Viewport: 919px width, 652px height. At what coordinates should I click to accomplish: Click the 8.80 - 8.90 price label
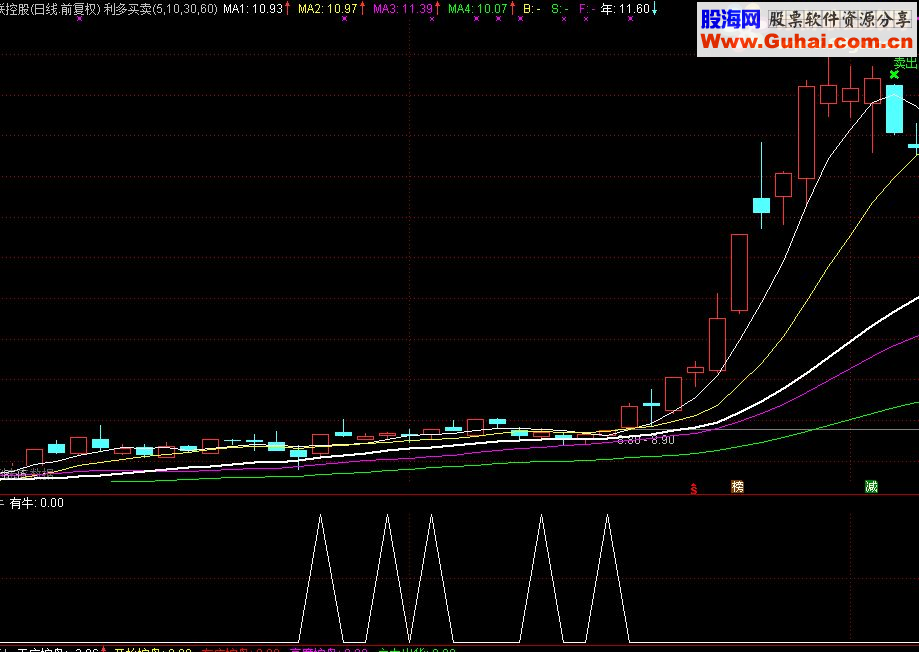646,440
